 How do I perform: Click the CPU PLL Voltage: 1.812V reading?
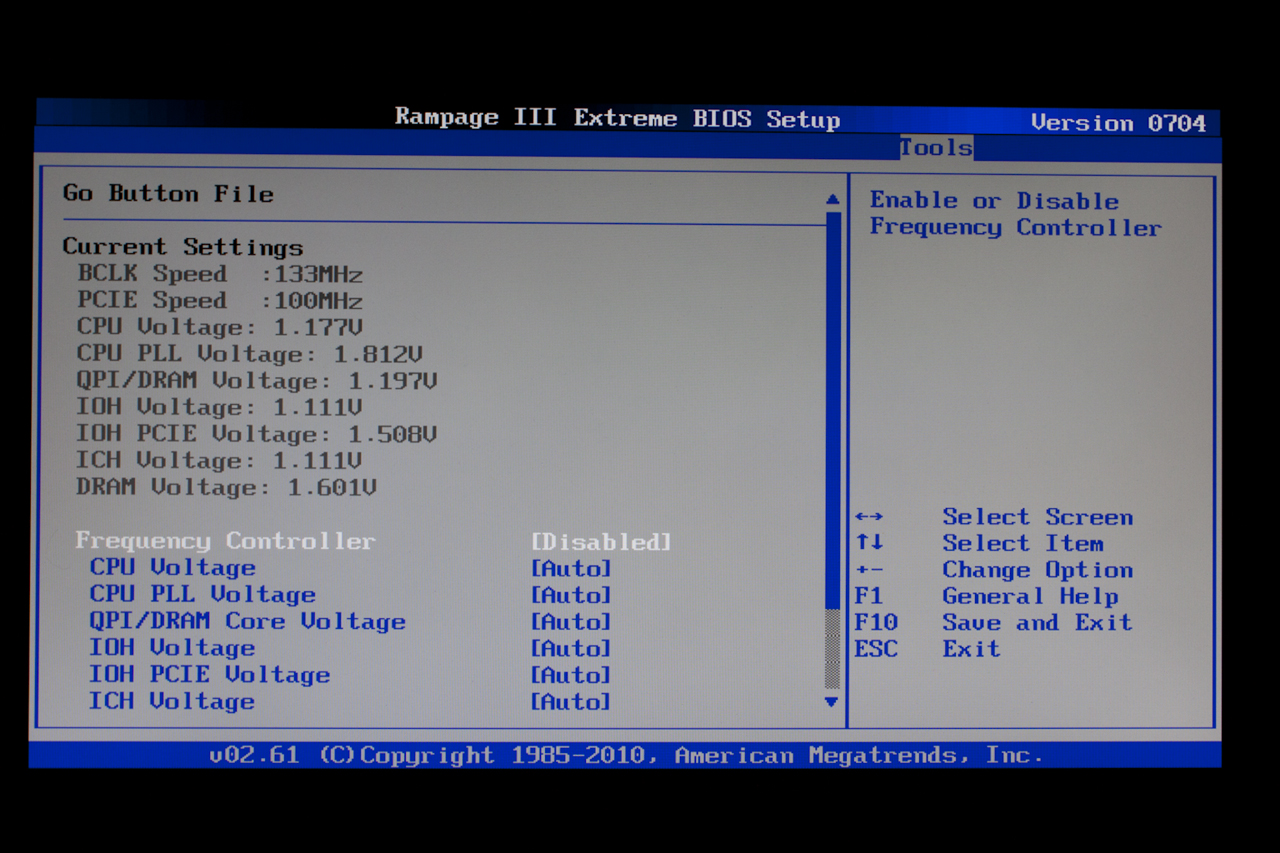[250, 354]
